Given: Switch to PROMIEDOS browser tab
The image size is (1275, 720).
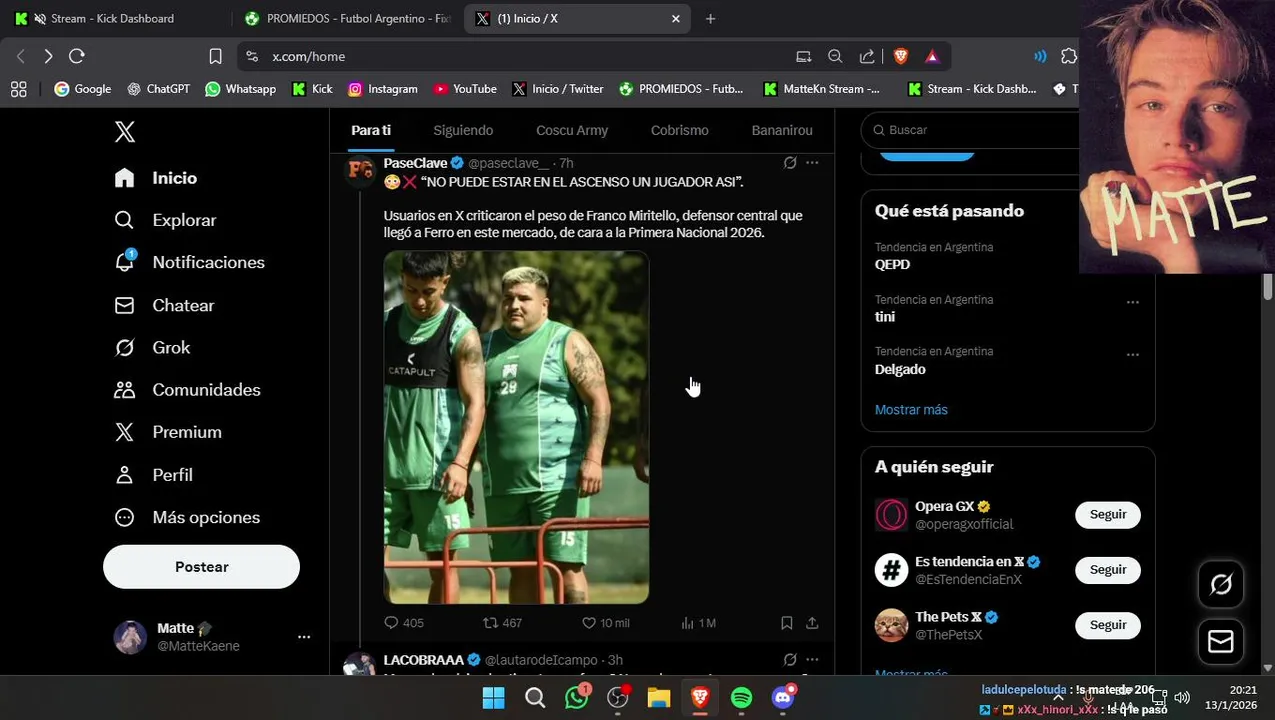Looking at the screenshot, I should coord(348,18).
